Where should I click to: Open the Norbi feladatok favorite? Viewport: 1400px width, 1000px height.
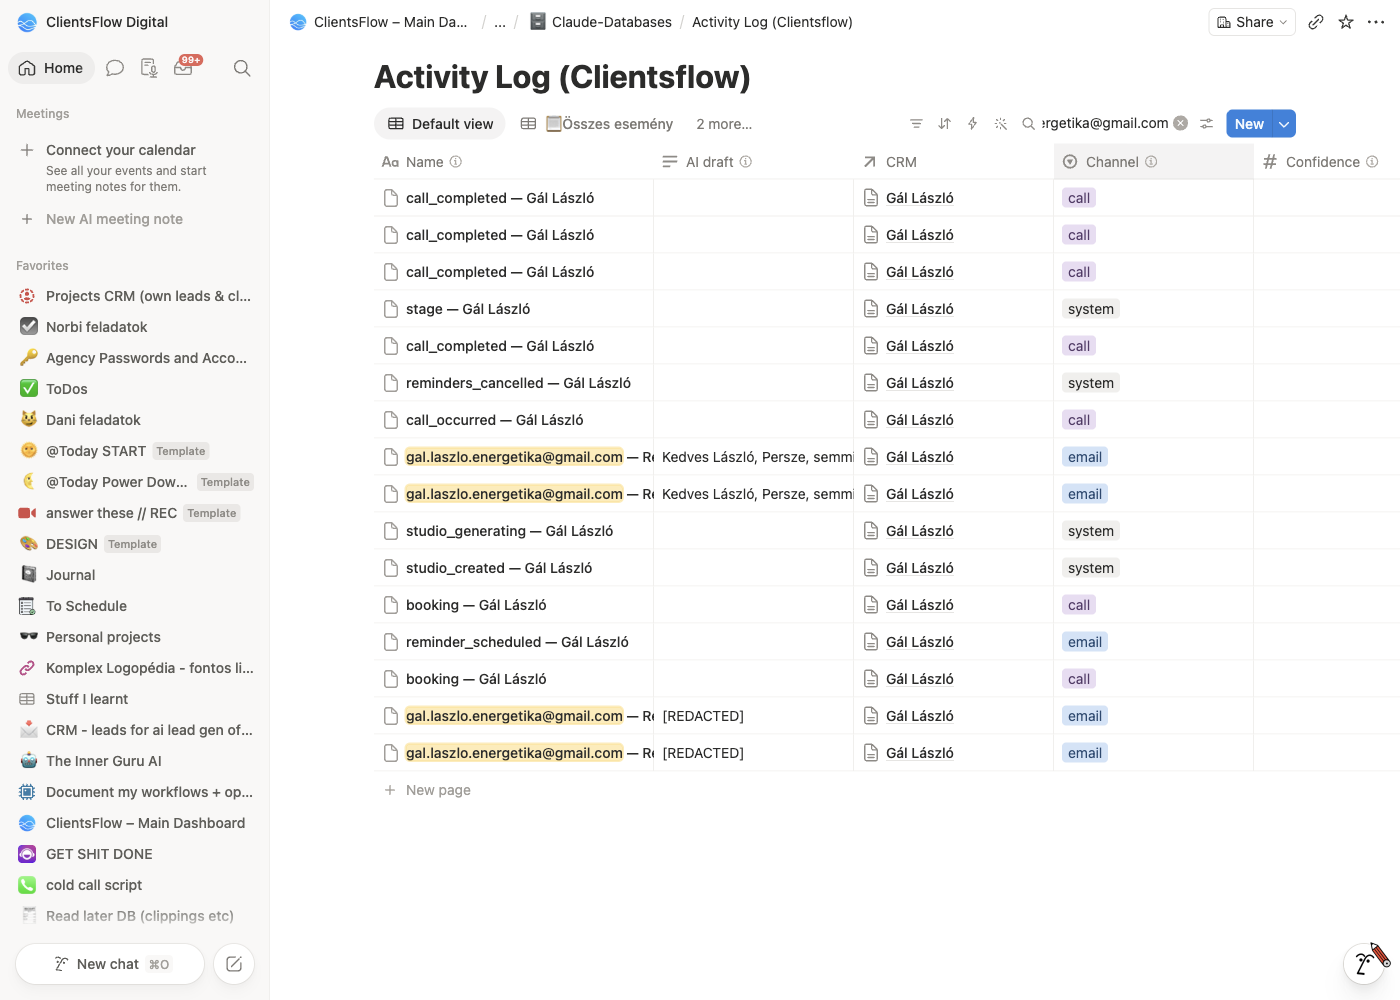coord(135,327)
